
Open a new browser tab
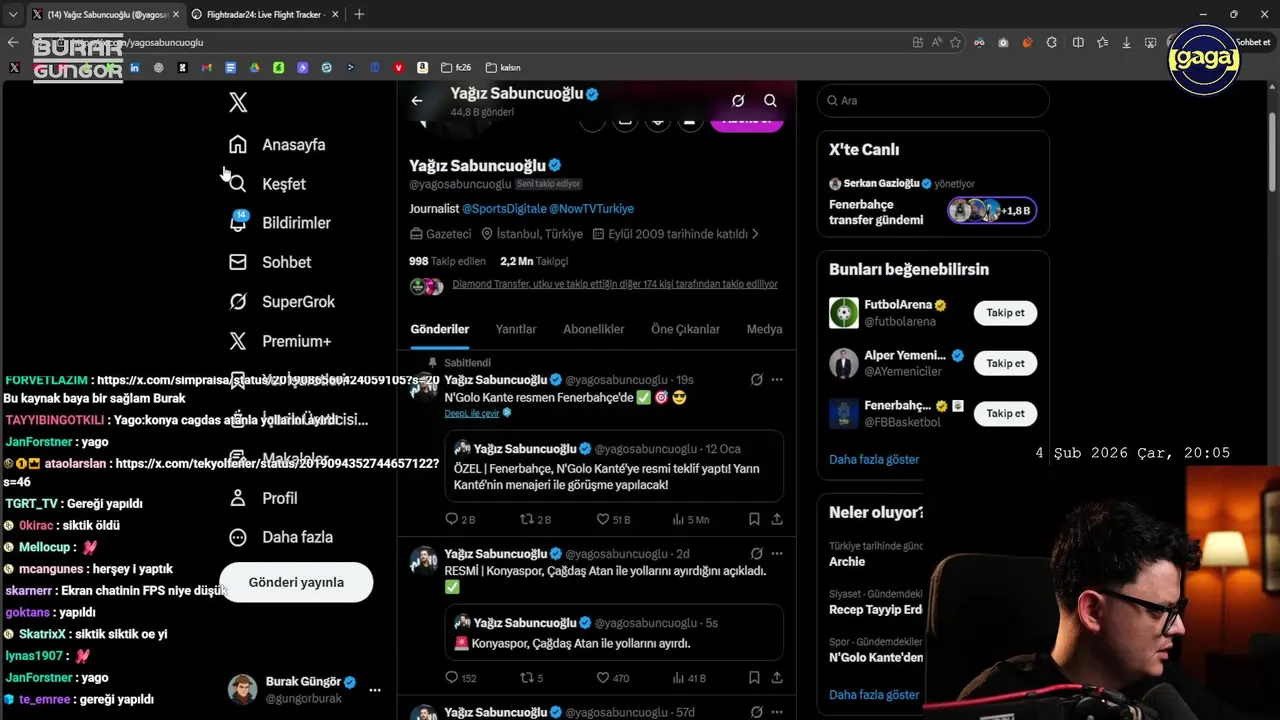359,14
